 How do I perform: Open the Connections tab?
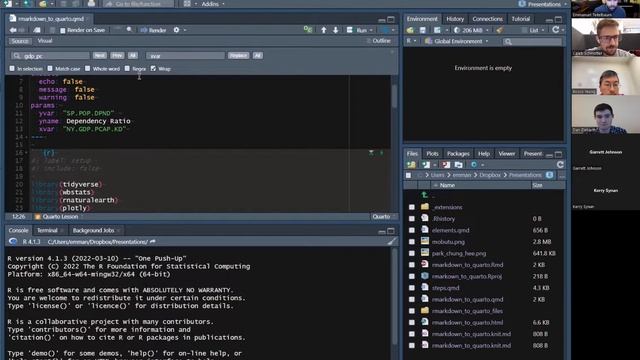pos(487,19)
